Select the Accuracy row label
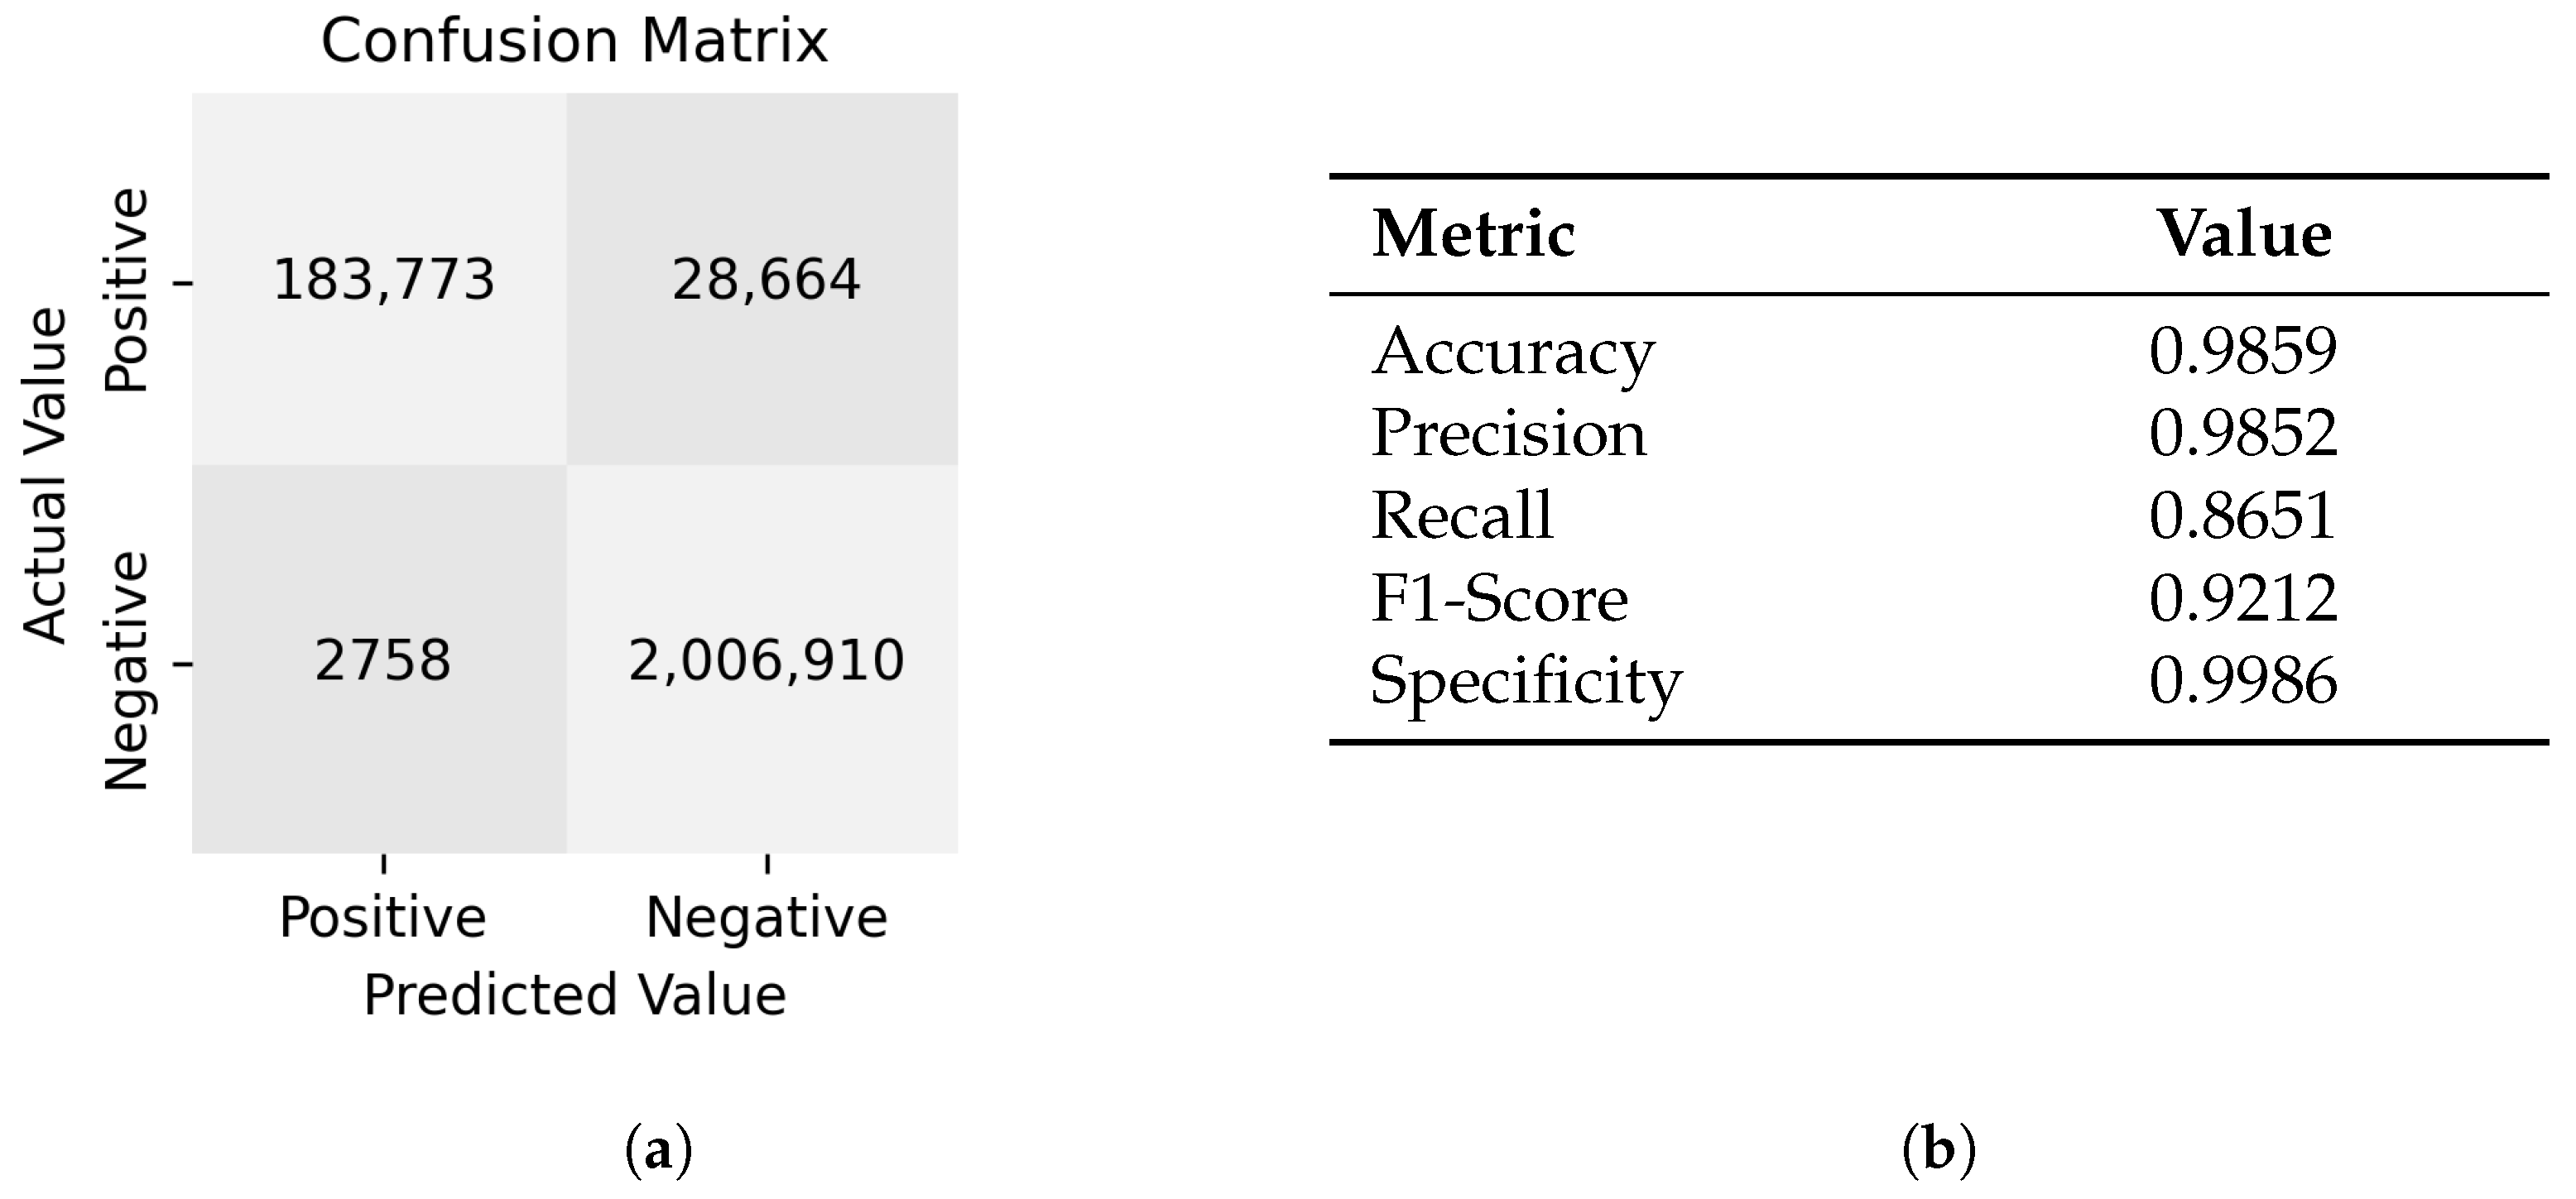This screenshot has width=2576, height=1199. (x=1513, y=353)
